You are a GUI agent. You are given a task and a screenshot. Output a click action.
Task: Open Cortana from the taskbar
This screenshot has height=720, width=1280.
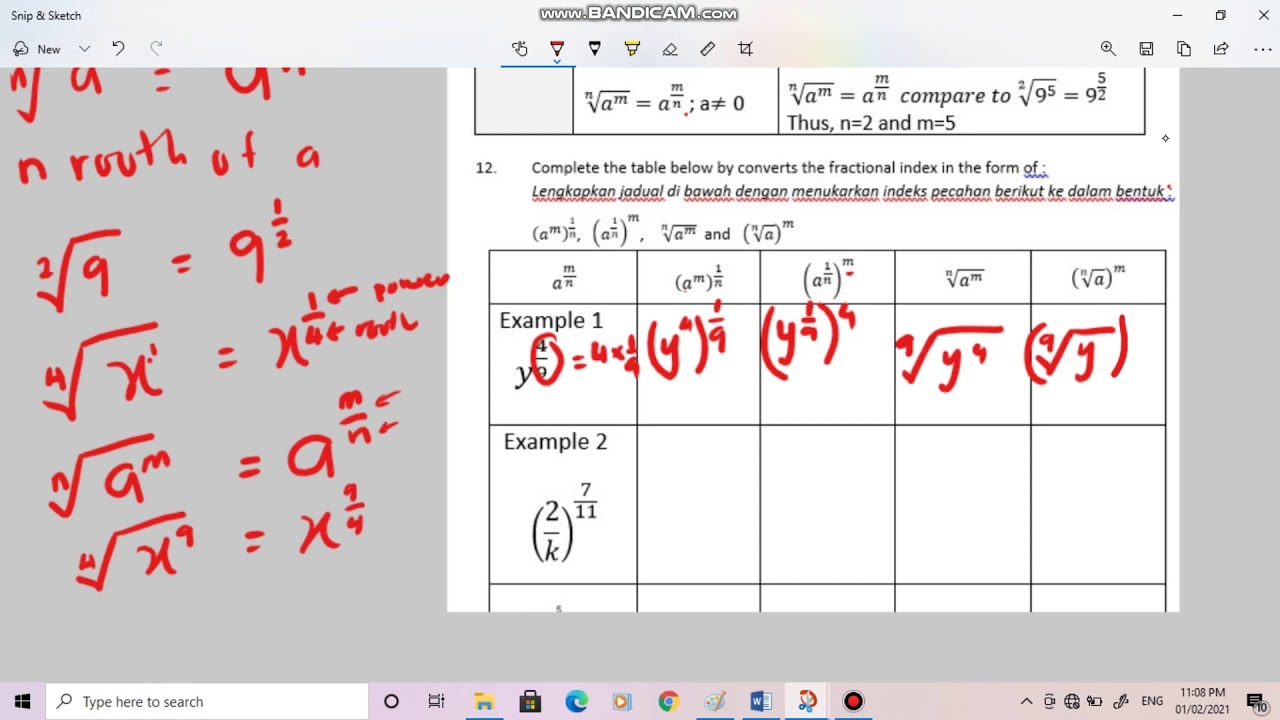point(391,701)
